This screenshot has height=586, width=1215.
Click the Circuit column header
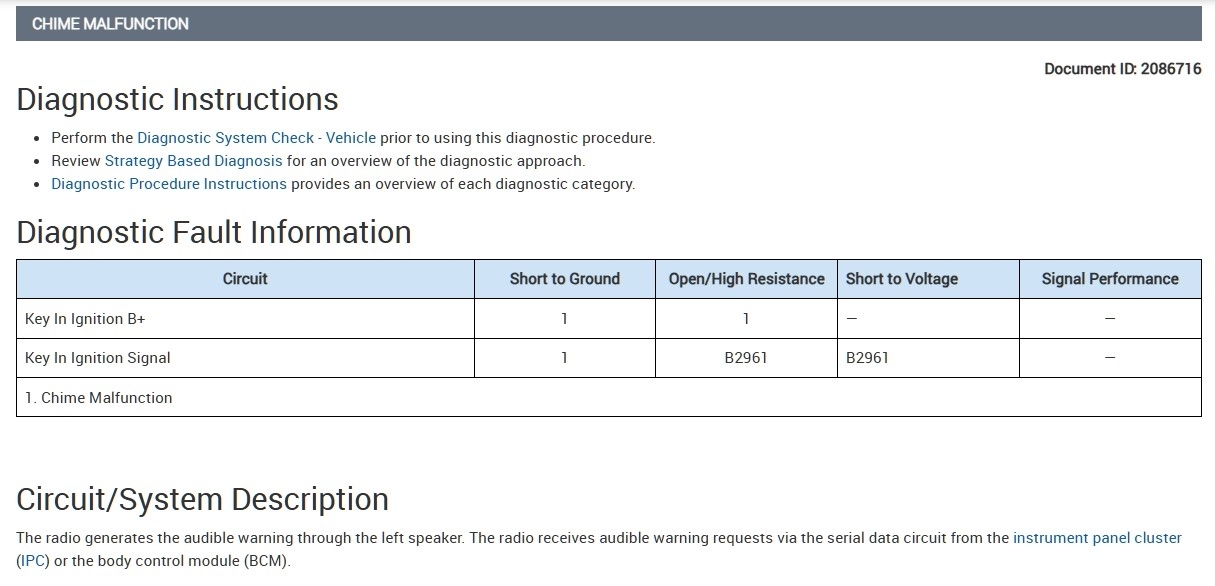[245, 279]
